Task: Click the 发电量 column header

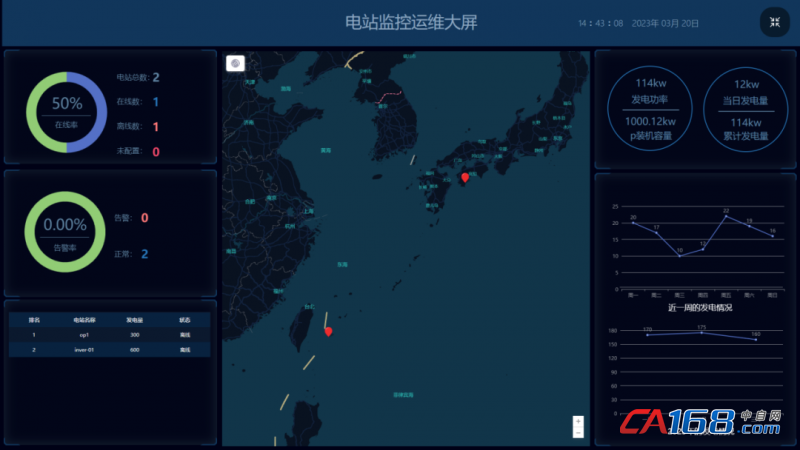Action: click(134, 320)
